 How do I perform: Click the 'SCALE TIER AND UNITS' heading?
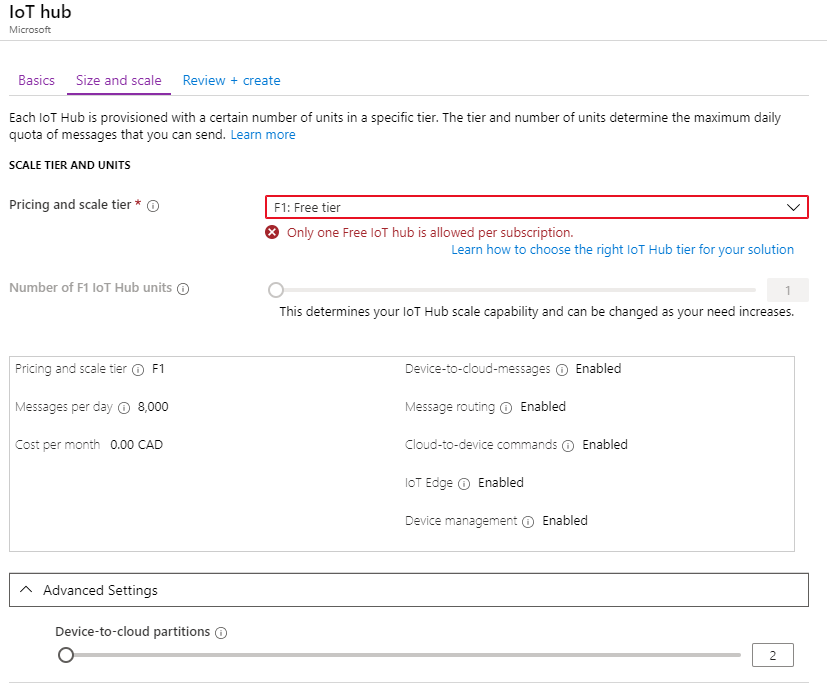[70, 165]
